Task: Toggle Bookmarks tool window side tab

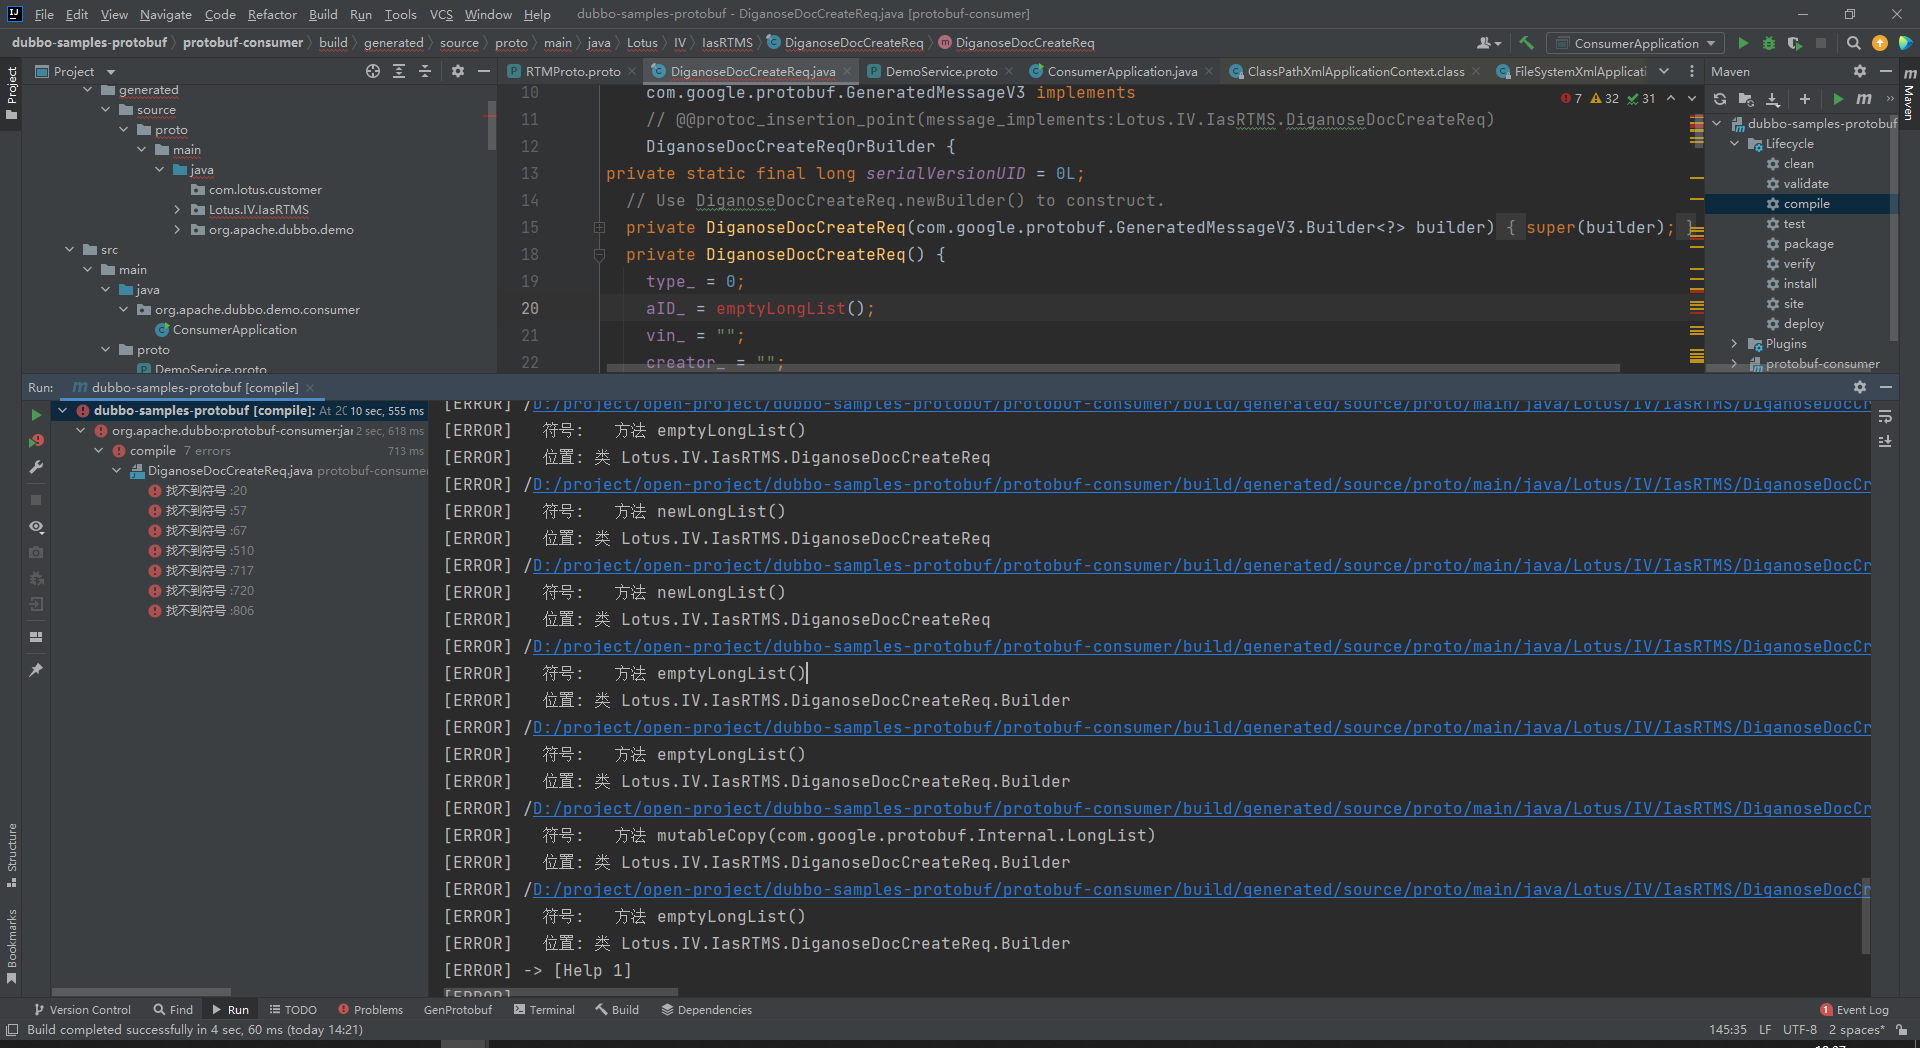Action: pos(12,946)
